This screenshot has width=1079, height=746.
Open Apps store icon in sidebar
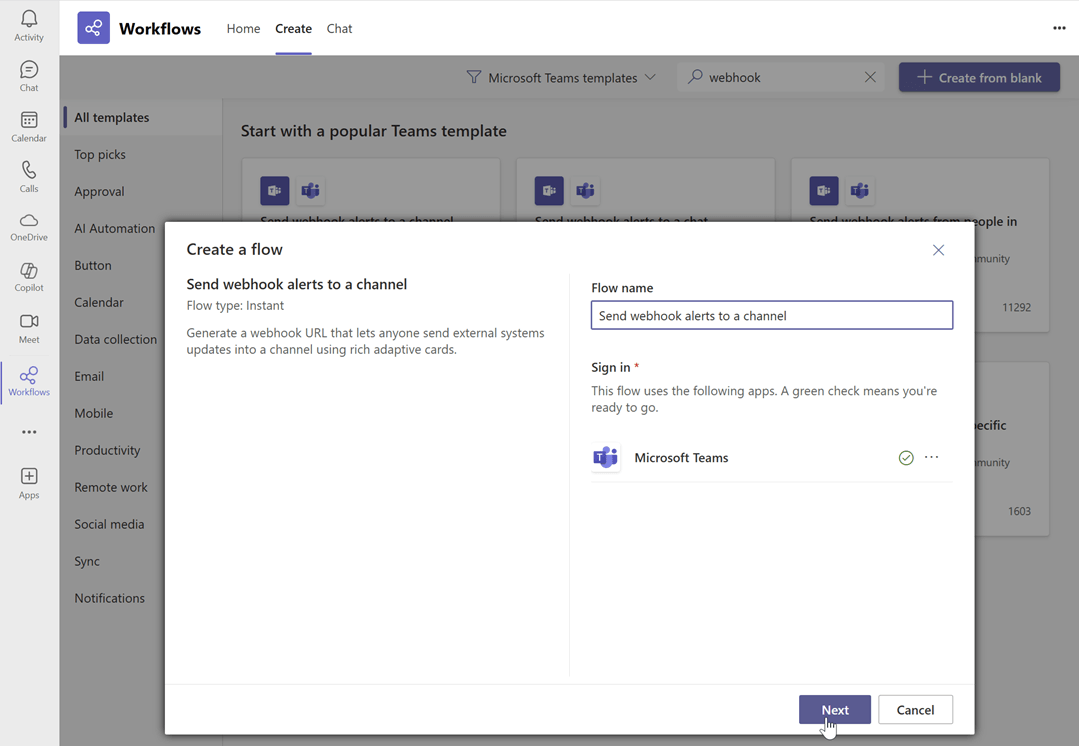(29, 483)
